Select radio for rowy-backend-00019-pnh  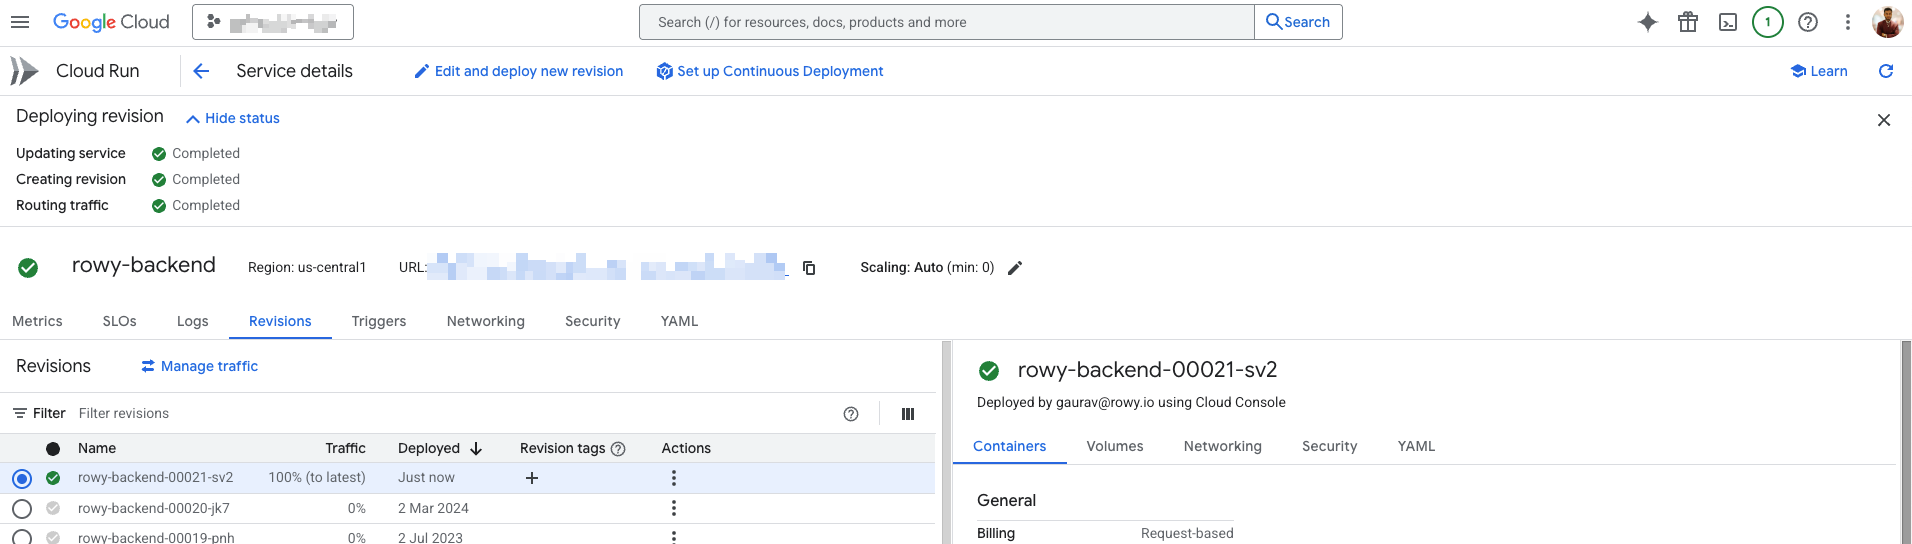pos(22,537)
